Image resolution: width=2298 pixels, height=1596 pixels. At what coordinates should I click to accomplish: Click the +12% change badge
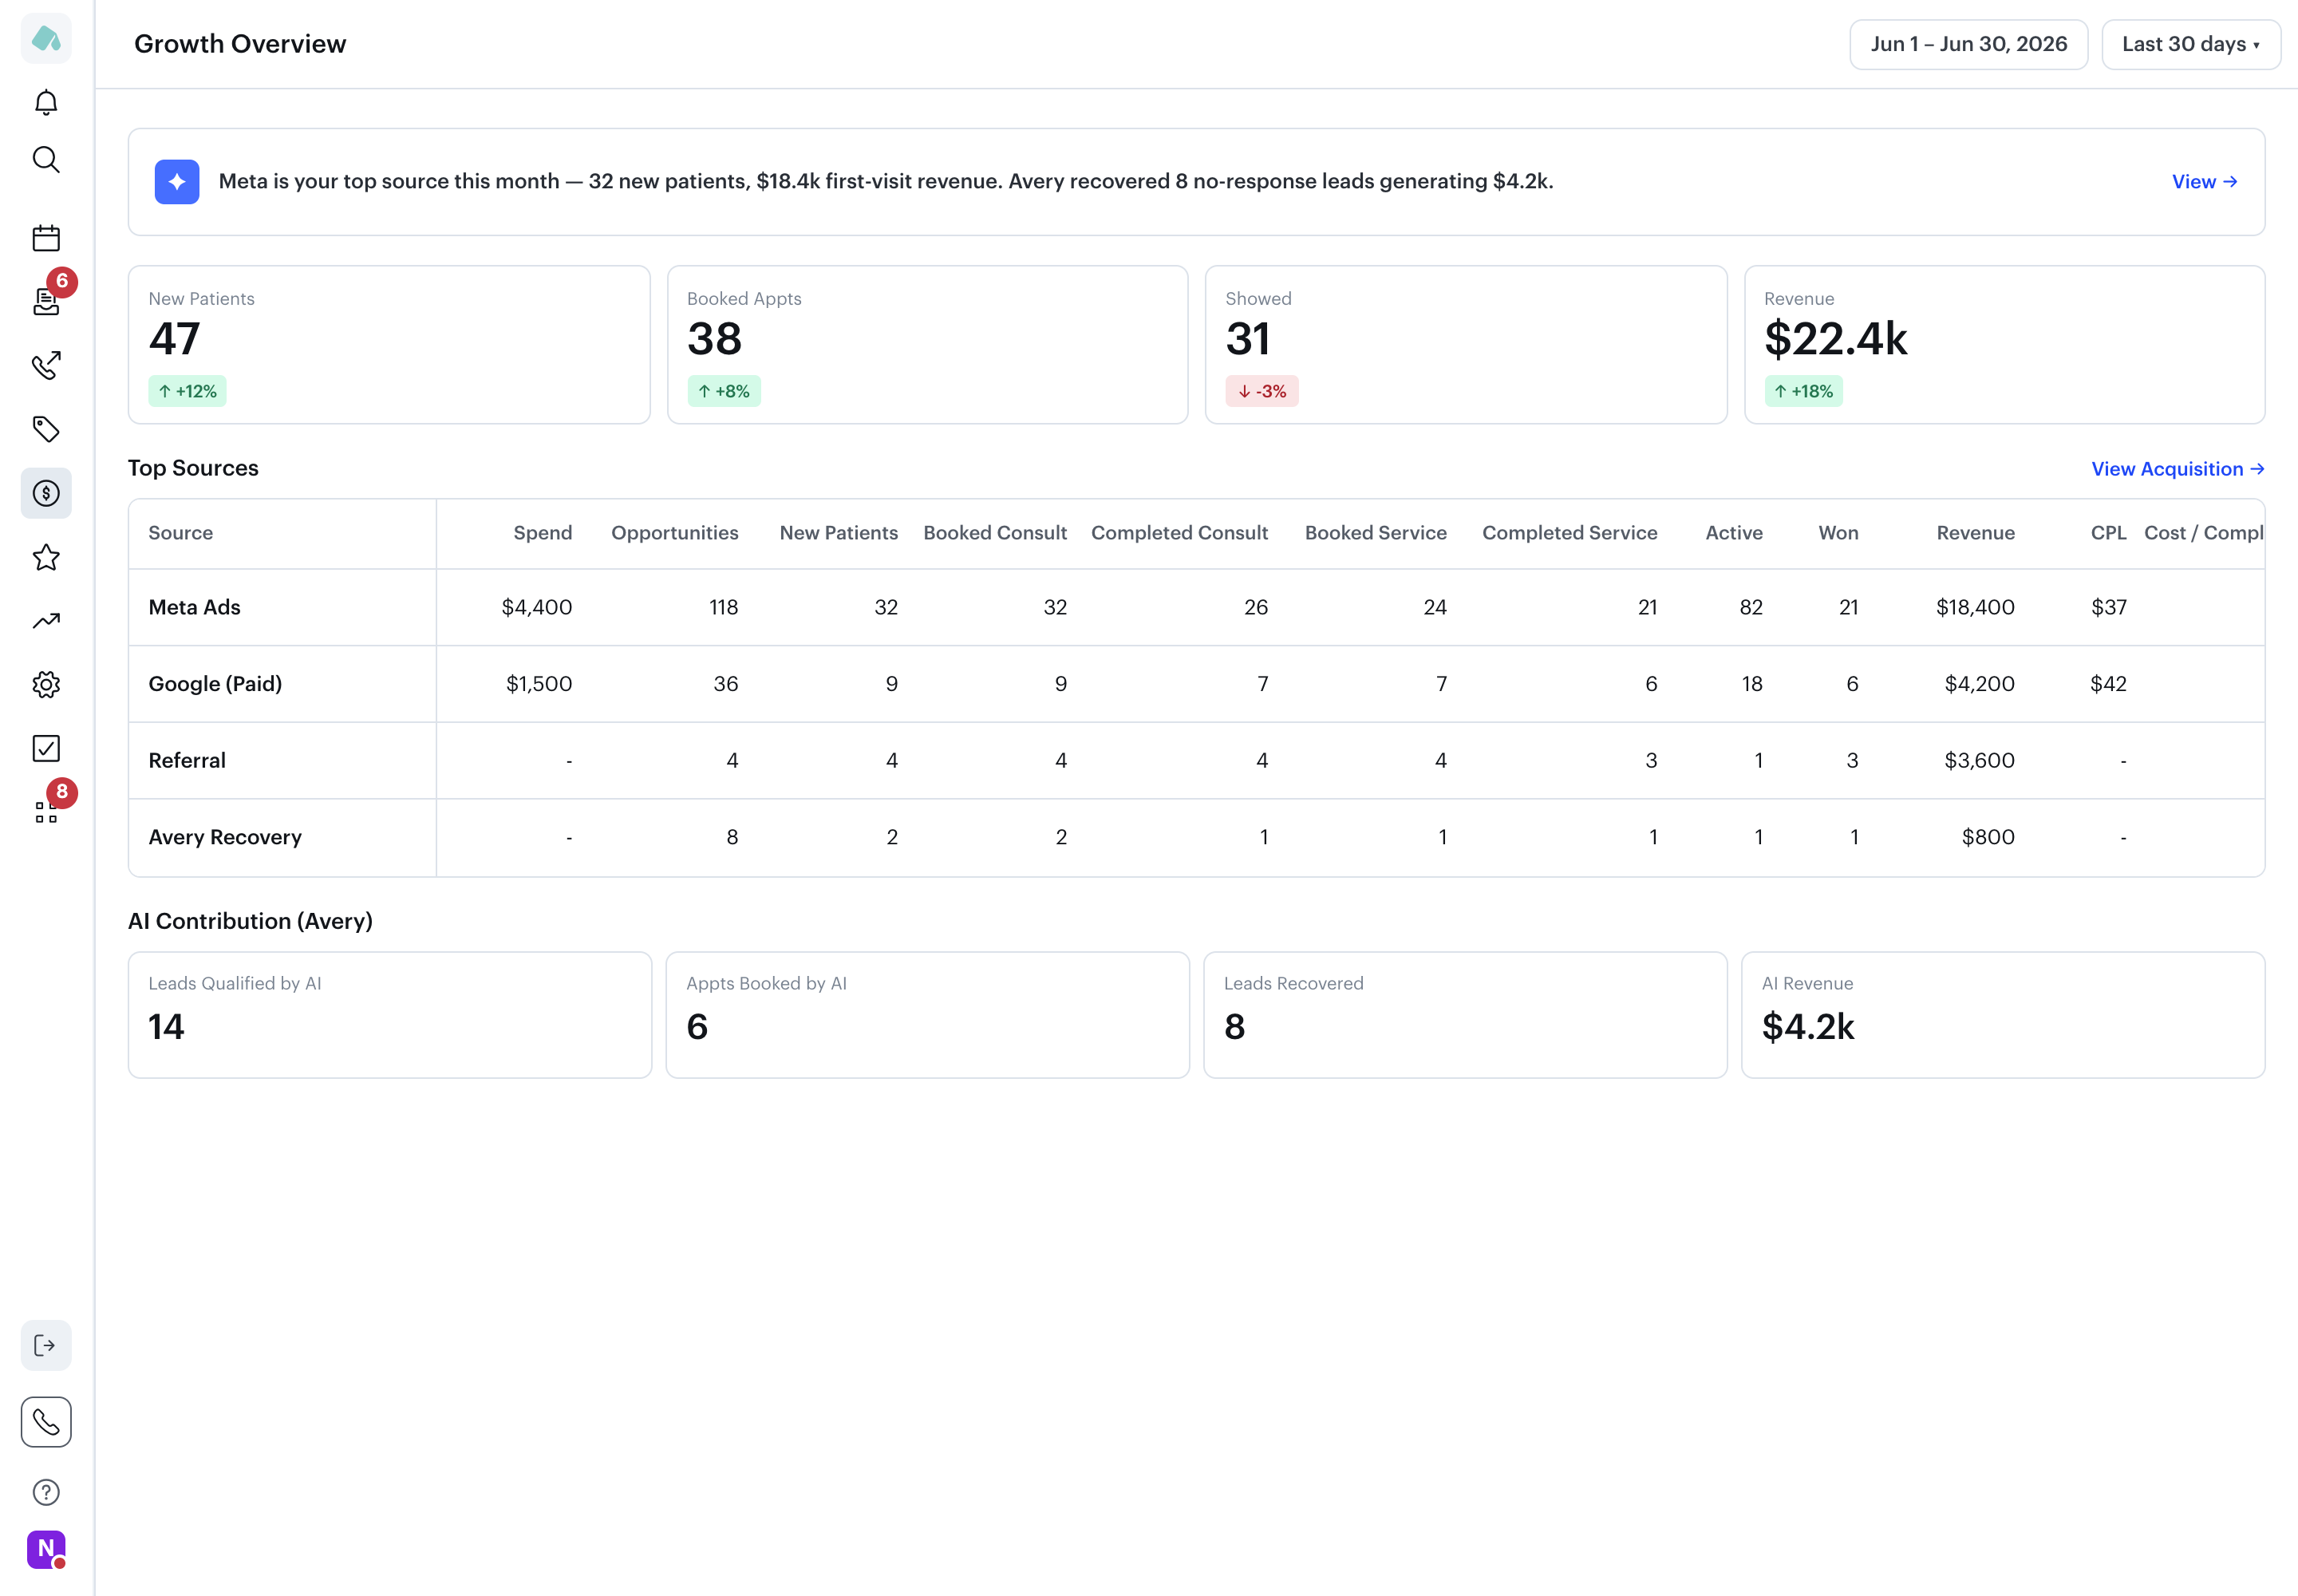tap(188, 391)
